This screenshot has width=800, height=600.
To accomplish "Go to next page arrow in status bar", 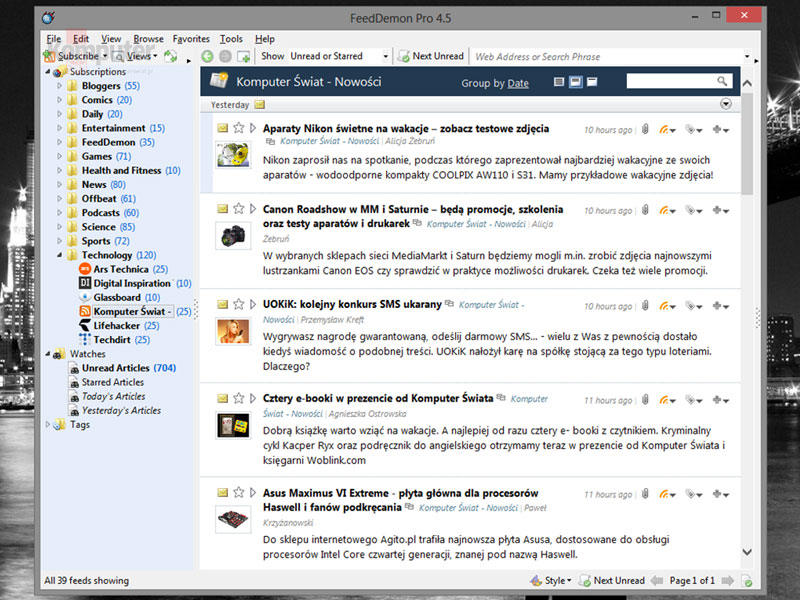I will [x=728, y=581].
